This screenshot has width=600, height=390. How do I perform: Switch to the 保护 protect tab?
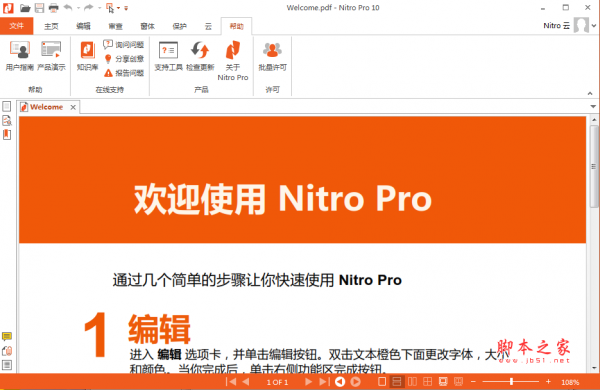coord(179,26)
